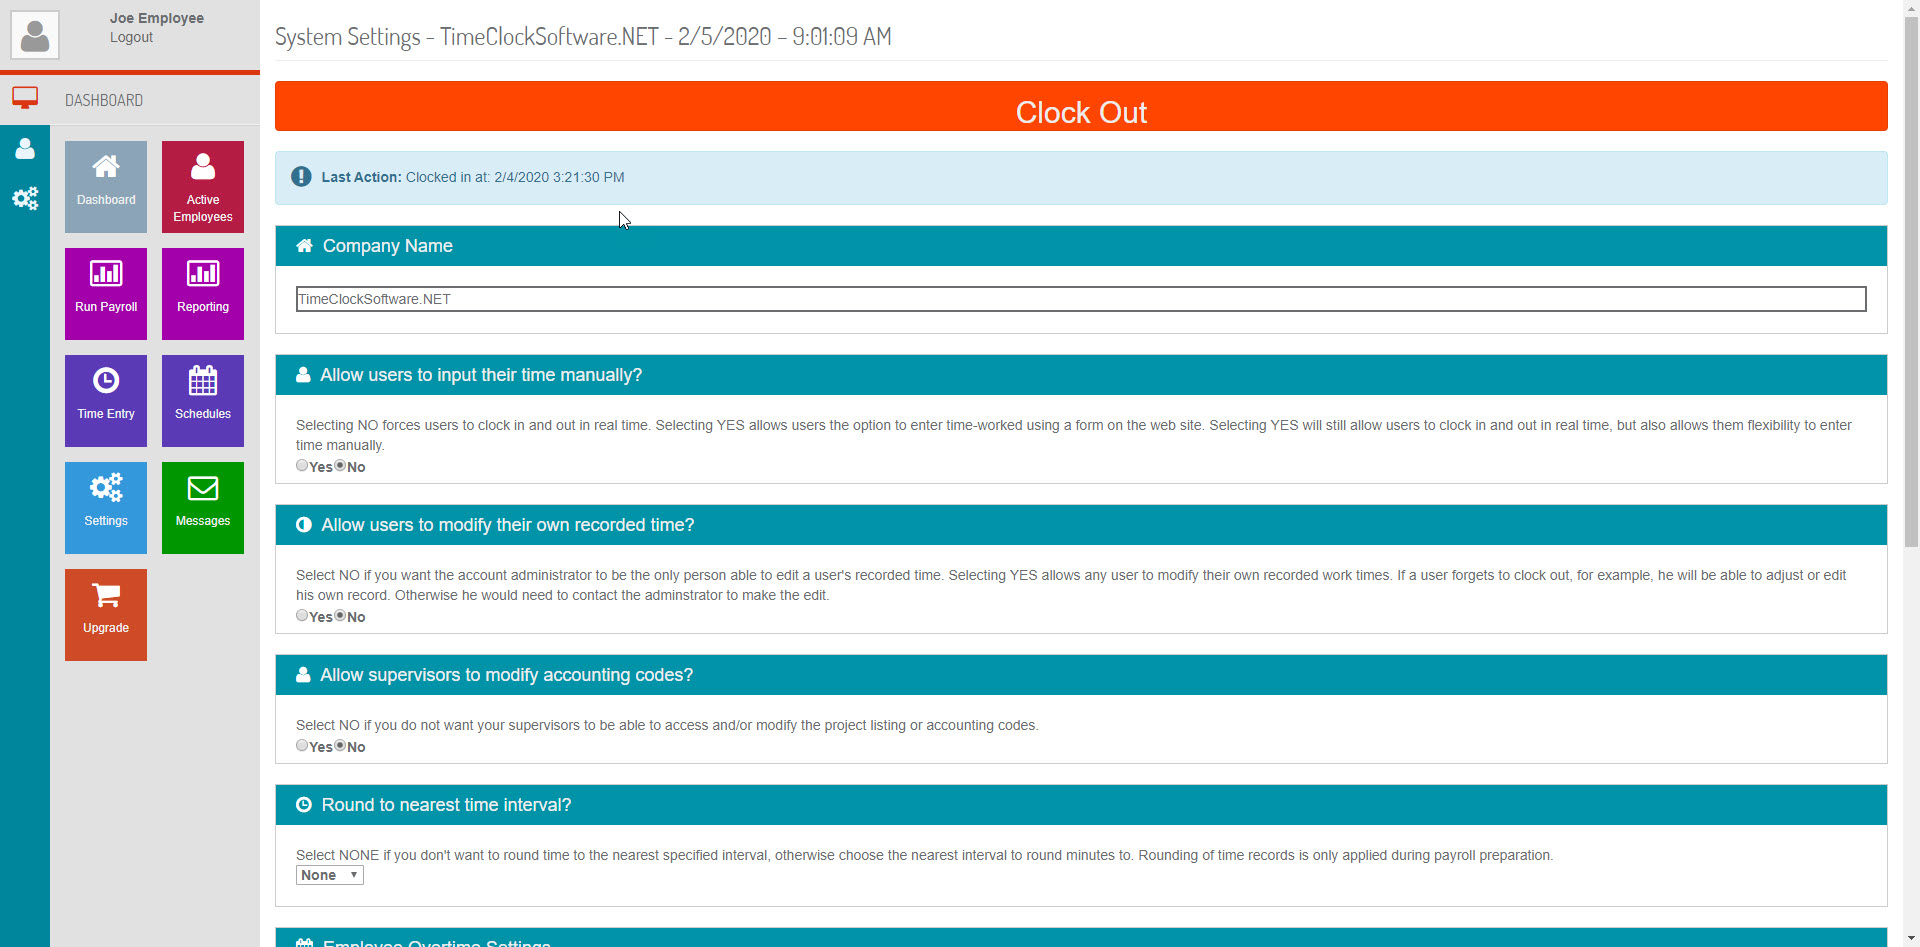Screen dimensions: 1920x947
Task: Open the rounding interval None dropdown
Action: 330,875
